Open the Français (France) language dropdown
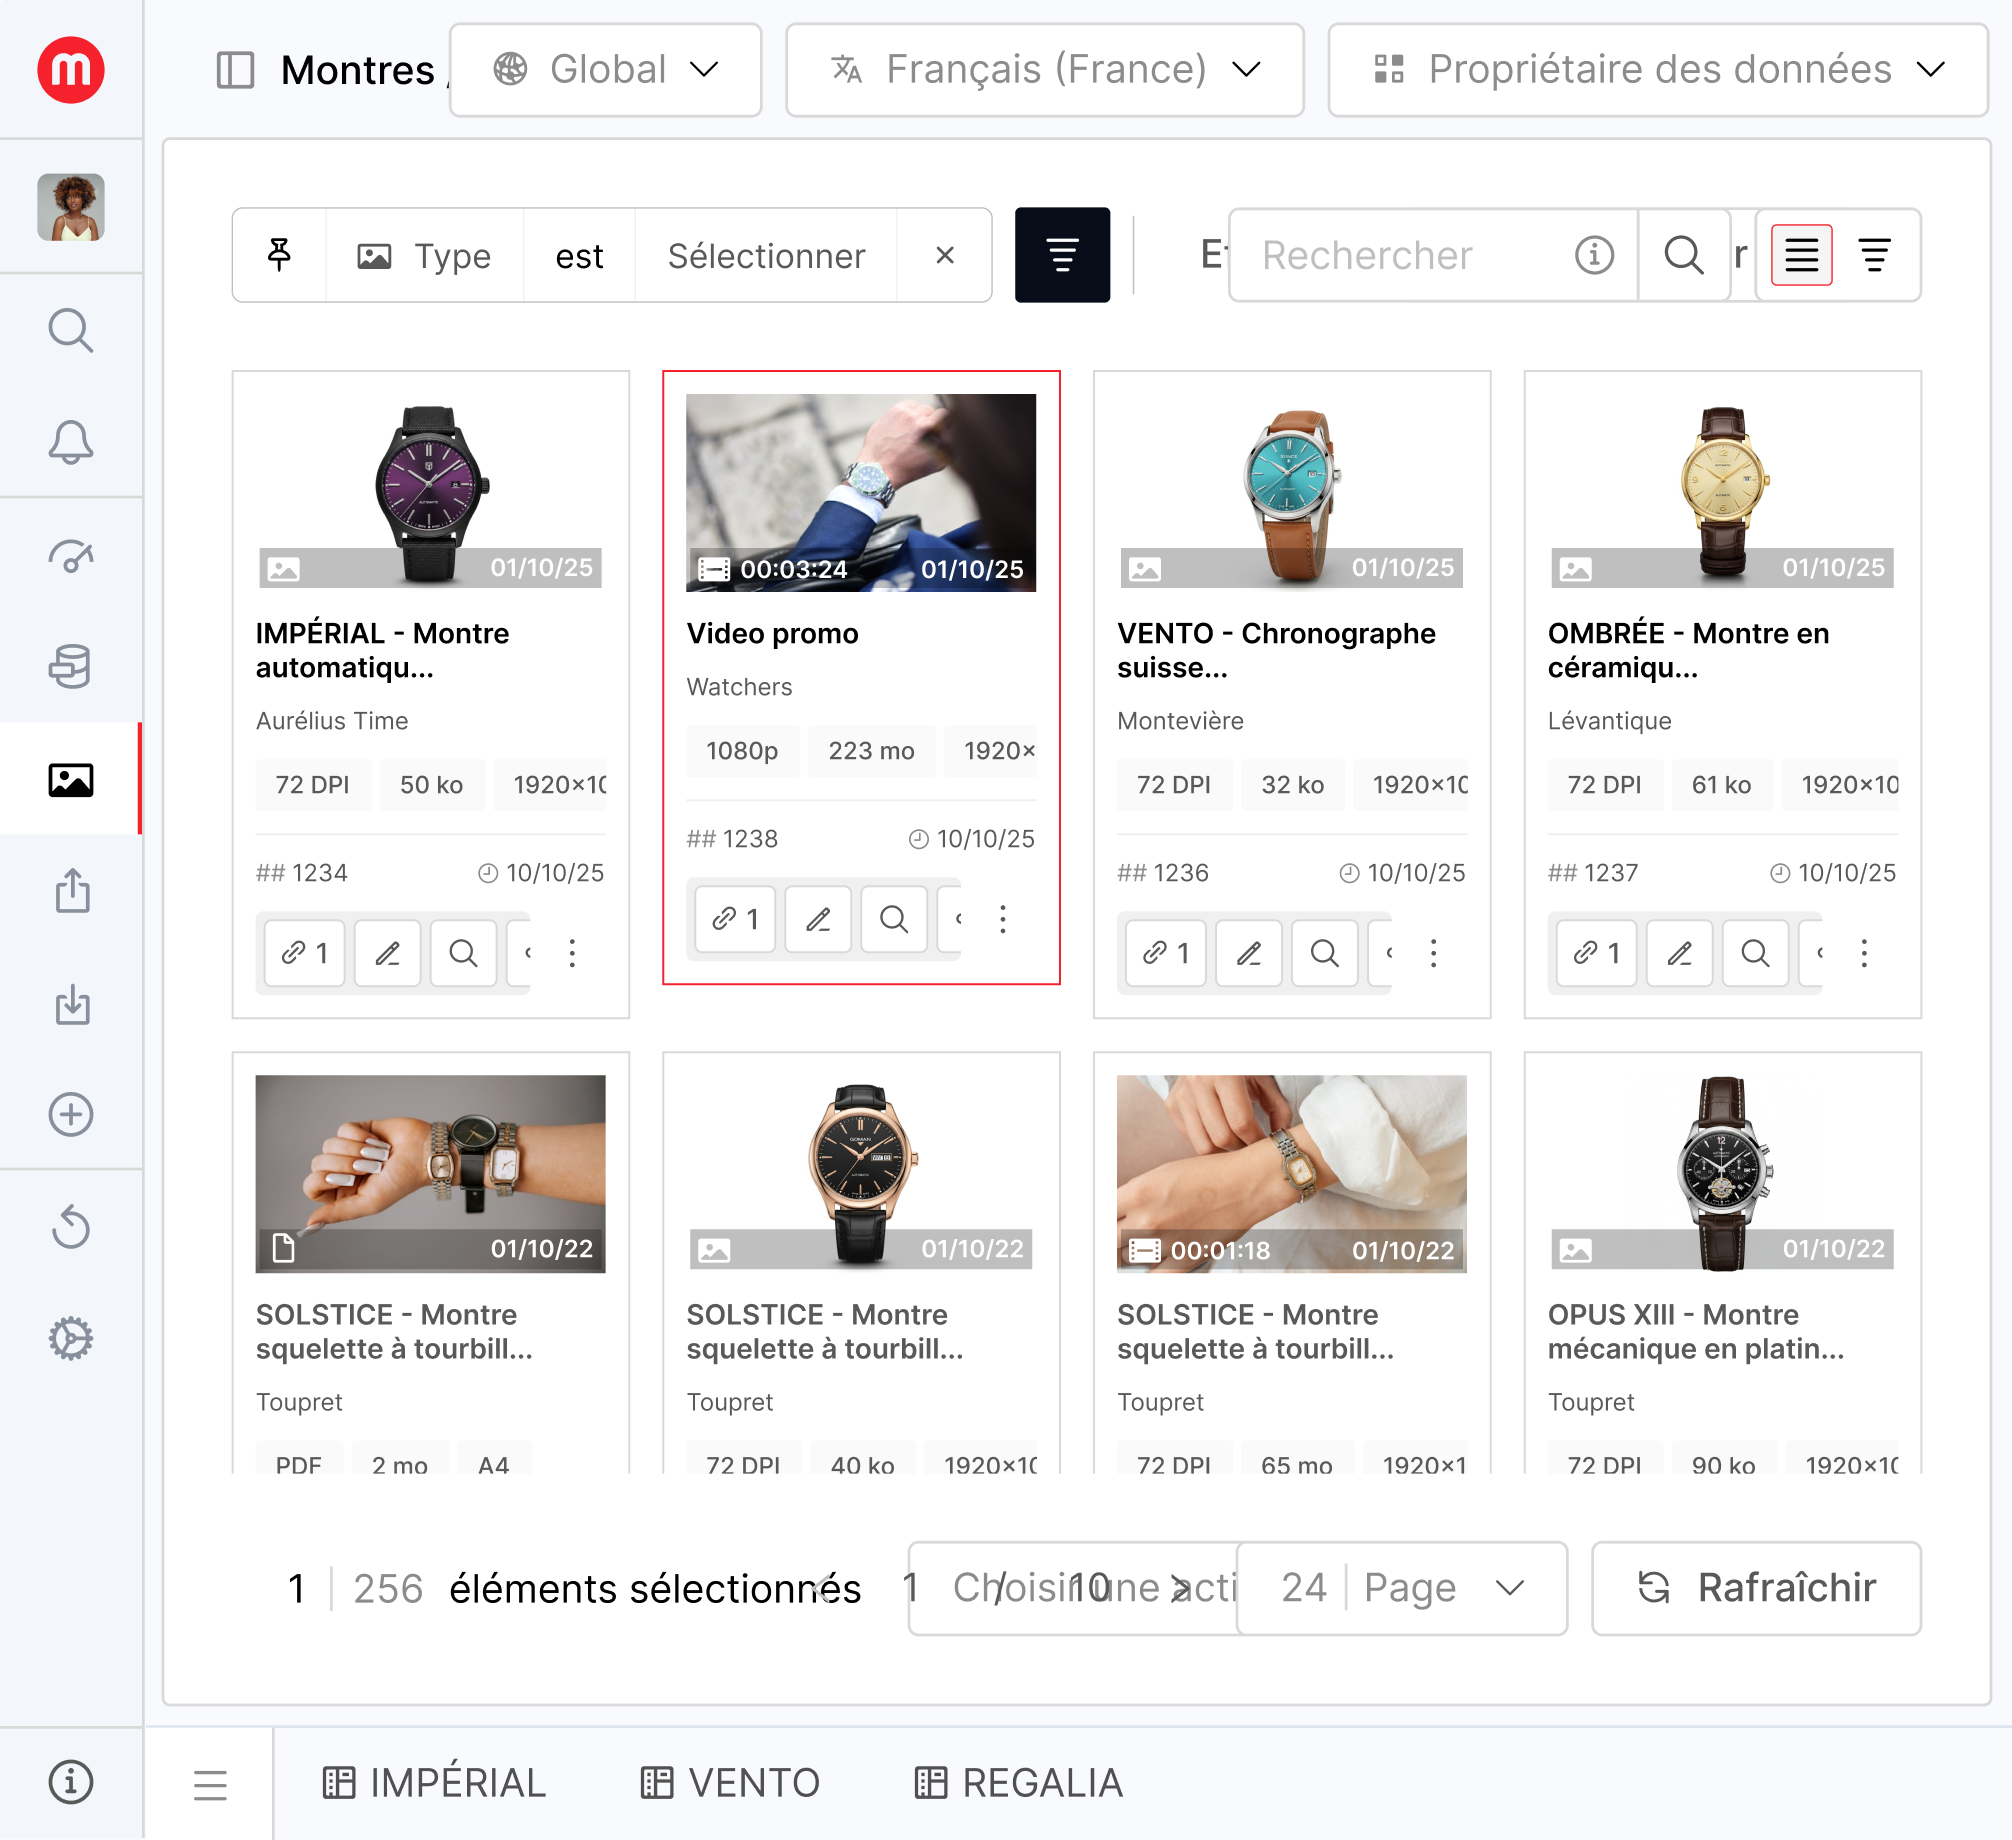 pos(1044,70)
